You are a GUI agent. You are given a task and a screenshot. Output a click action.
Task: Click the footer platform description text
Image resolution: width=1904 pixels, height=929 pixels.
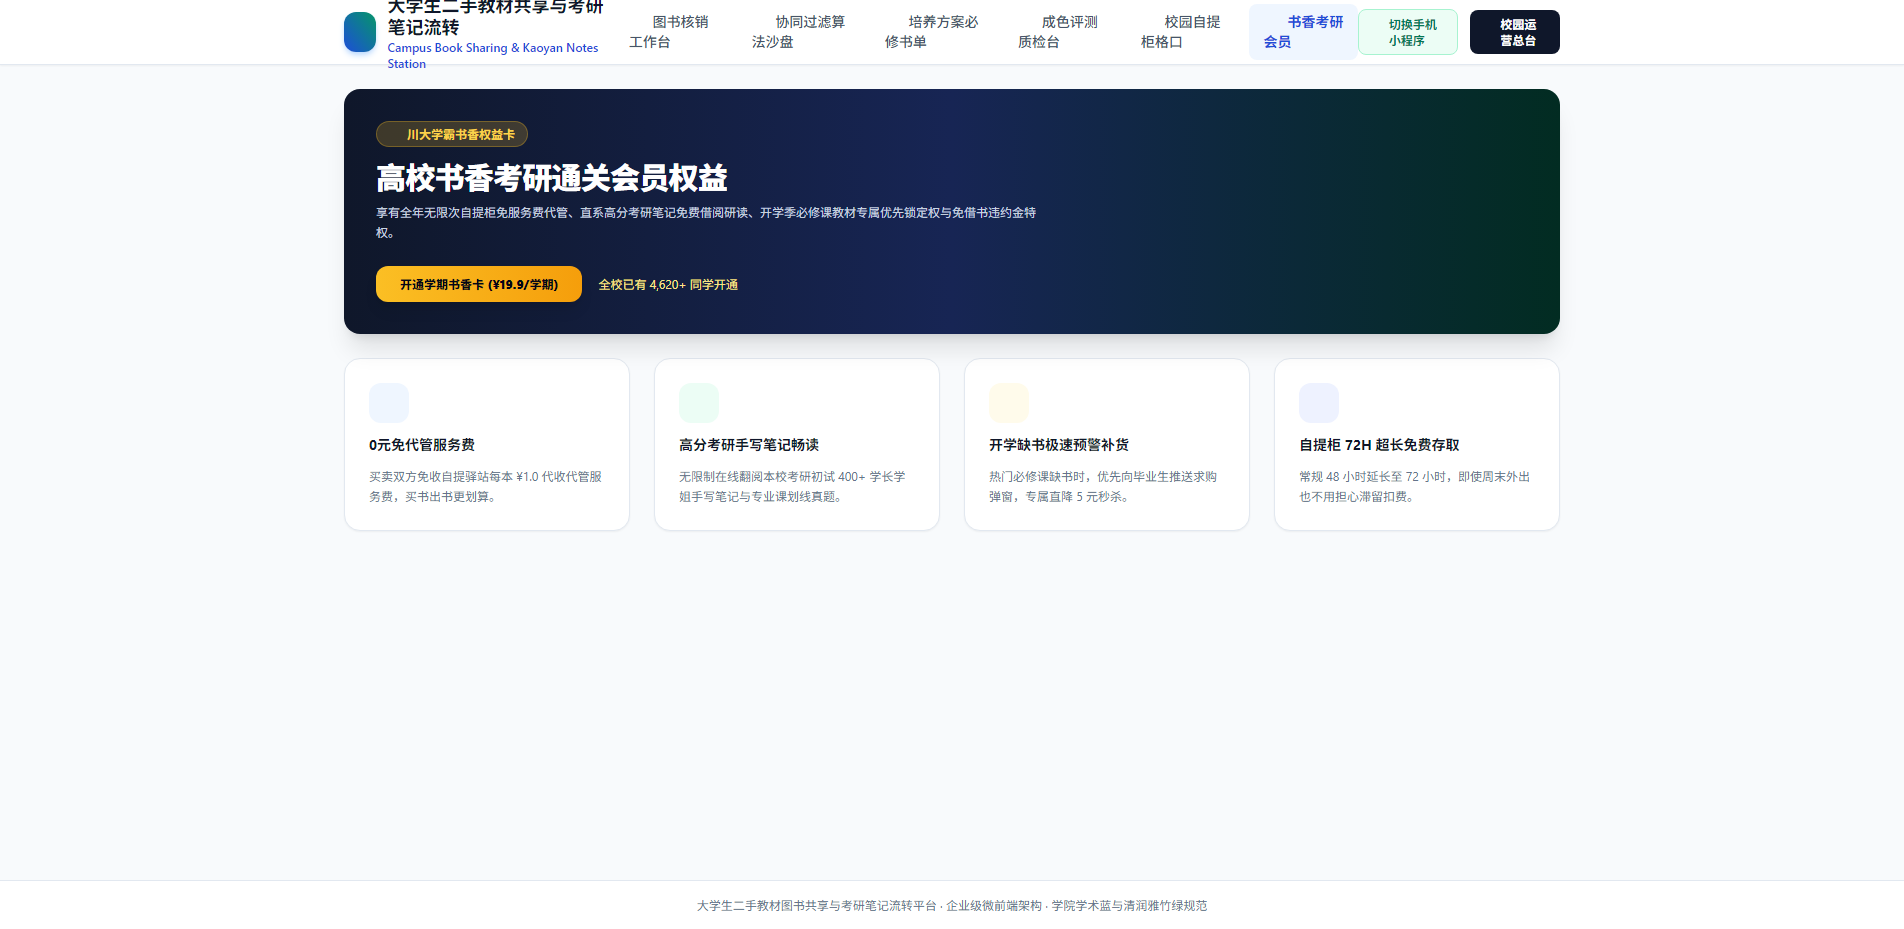coord(952,906)
